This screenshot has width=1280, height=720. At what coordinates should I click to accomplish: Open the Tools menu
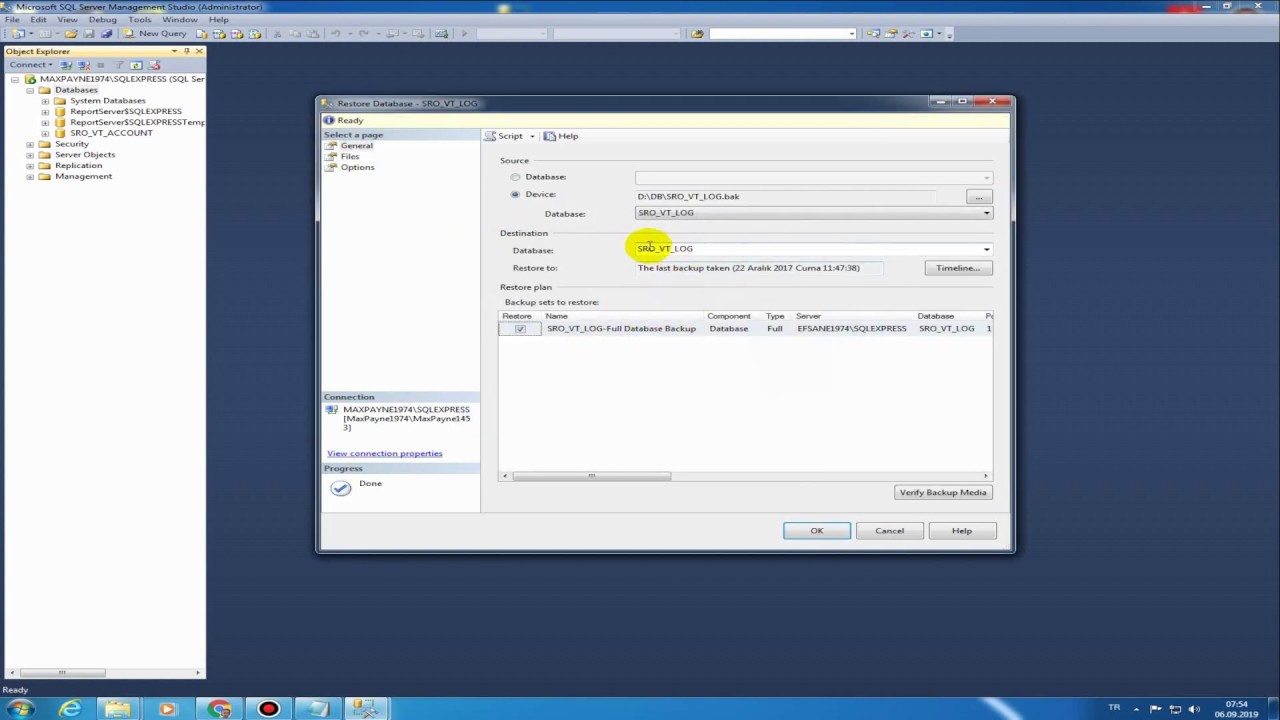pyautogui.click(x=139, y=19)
